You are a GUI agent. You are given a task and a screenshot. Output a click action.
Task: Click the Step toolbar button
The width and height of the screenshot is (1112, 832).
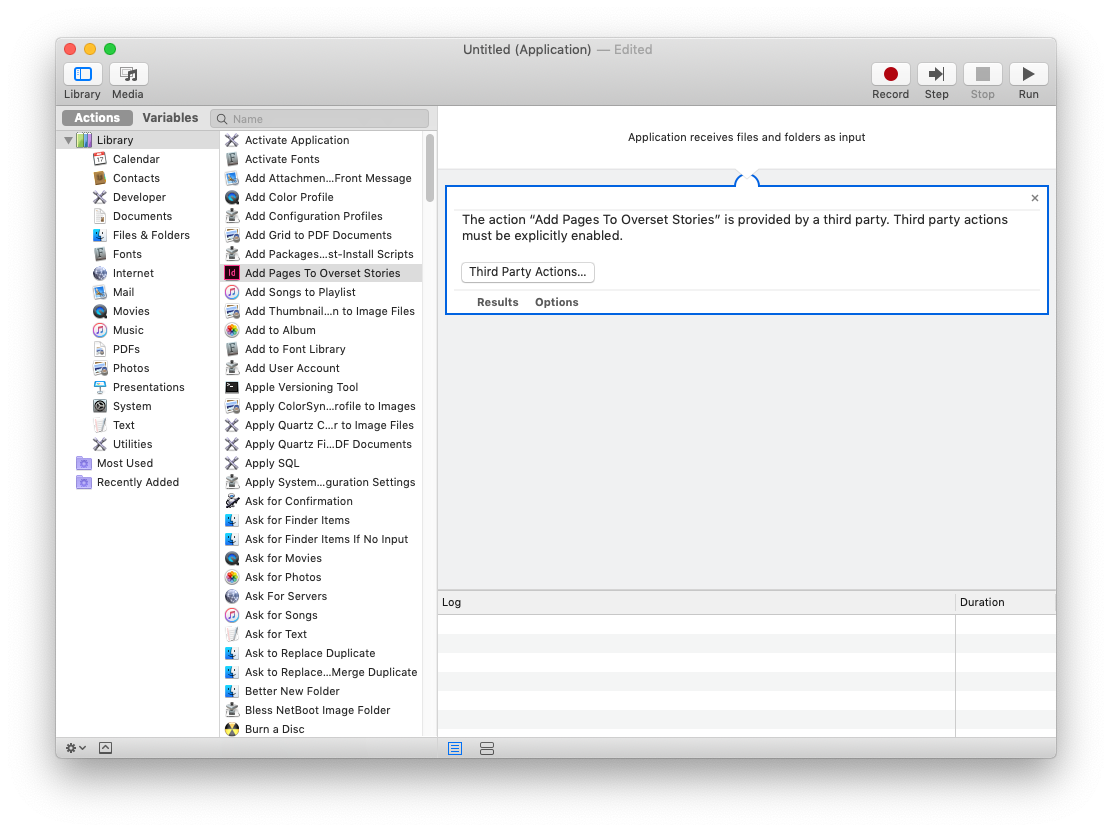(x=936, y=74)
